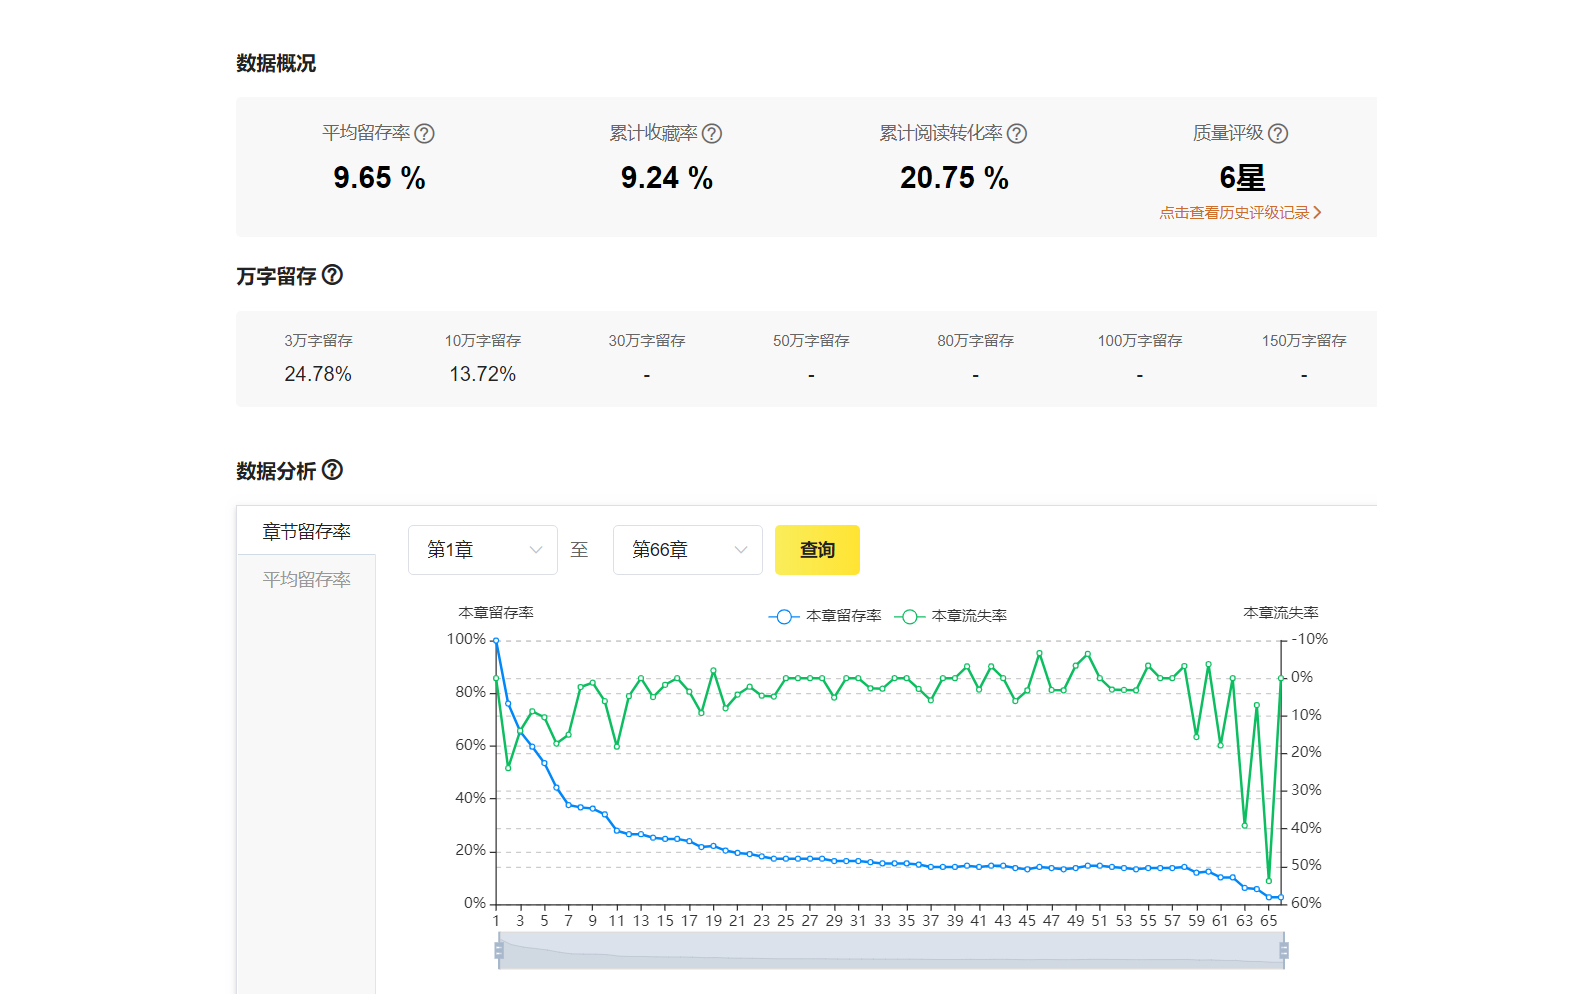Open help icon beside 累计阅读转化率
Image resolution: width=1590 pixels, height=994 pixels.
[x=1017, y=133]
